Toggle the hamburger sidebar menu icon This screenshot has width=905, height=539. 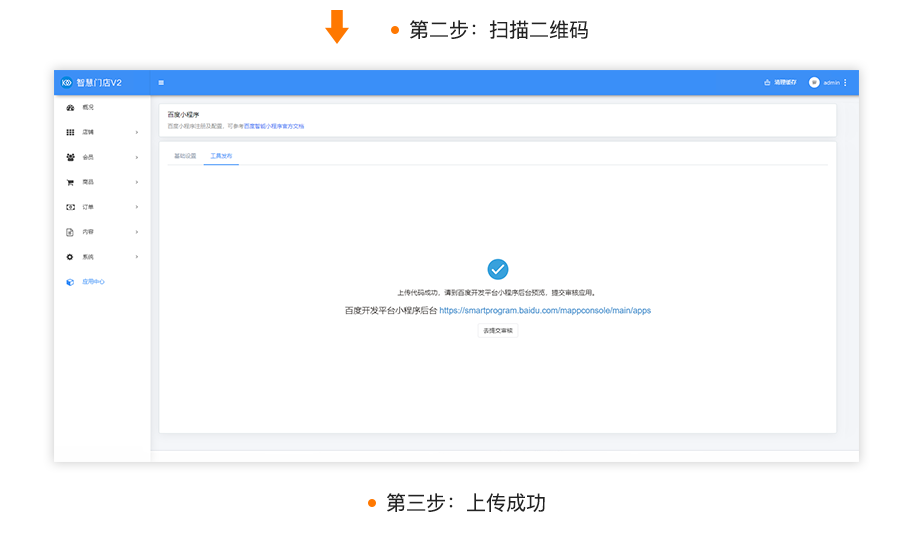[x=161, y=82]
